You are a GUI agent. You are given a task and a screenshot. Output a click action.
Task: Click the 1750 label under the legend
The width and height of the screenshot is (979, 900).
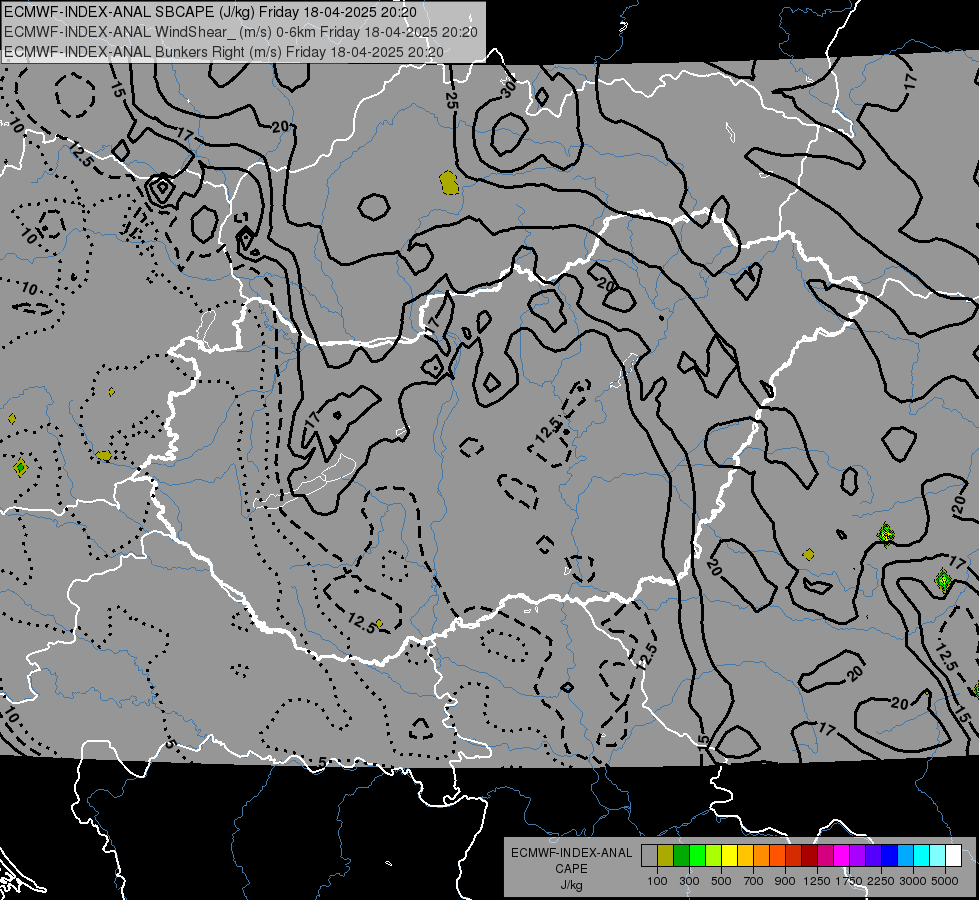click(x=849, y=881)
